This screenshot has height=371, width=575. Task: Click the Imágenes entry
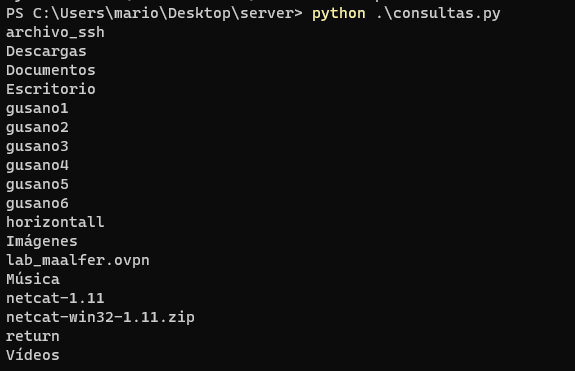pos(42,242)
